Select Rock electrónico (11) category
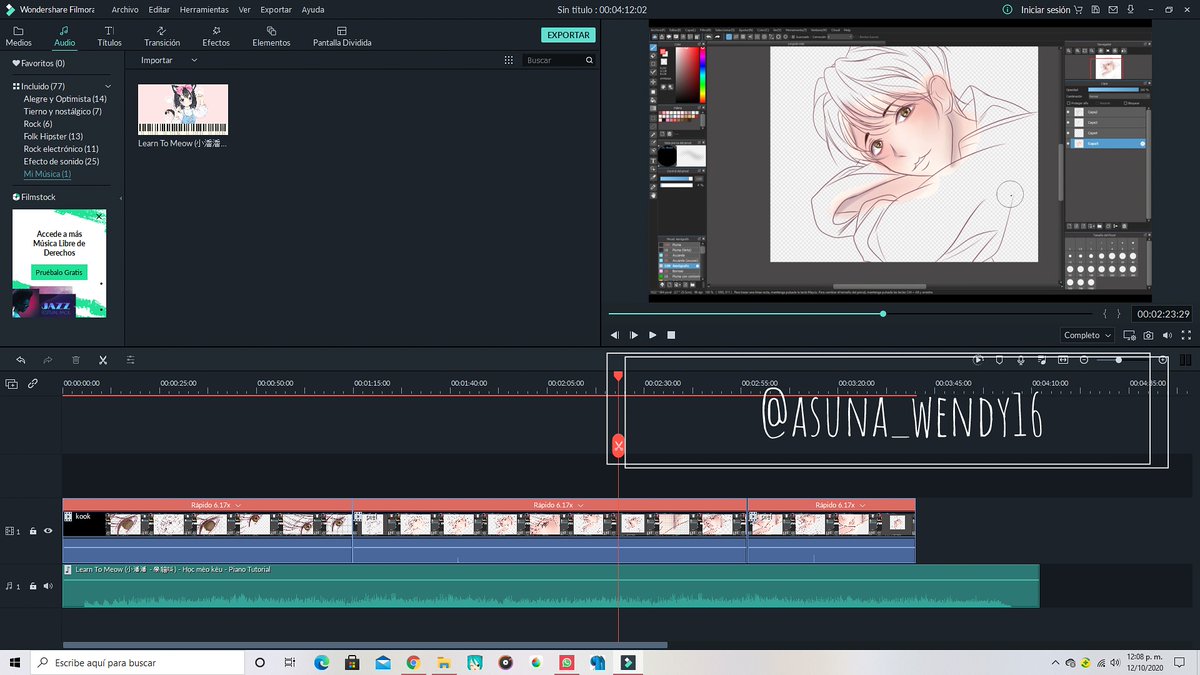The image size is (1200, 675). coord(61,149)
